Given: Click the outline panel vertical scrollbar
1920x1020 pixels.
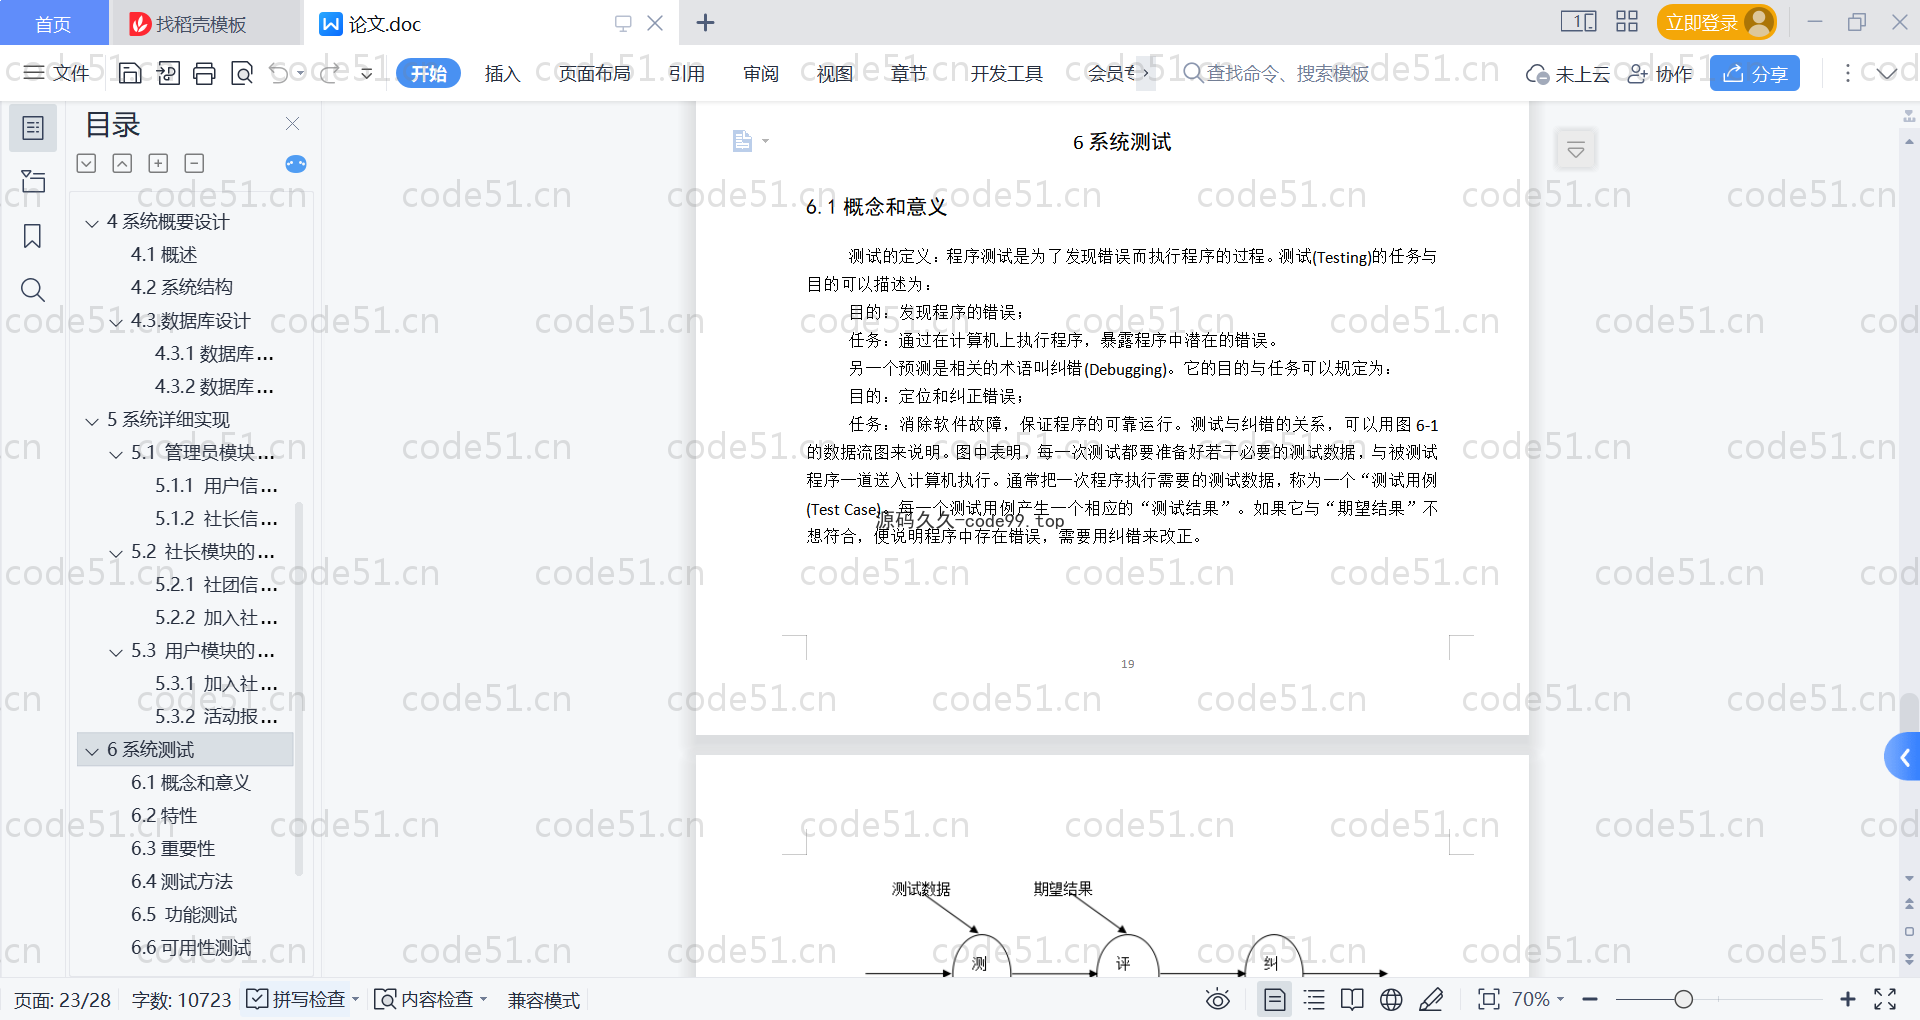Looking at the screenshot, I should click(298, 688).
